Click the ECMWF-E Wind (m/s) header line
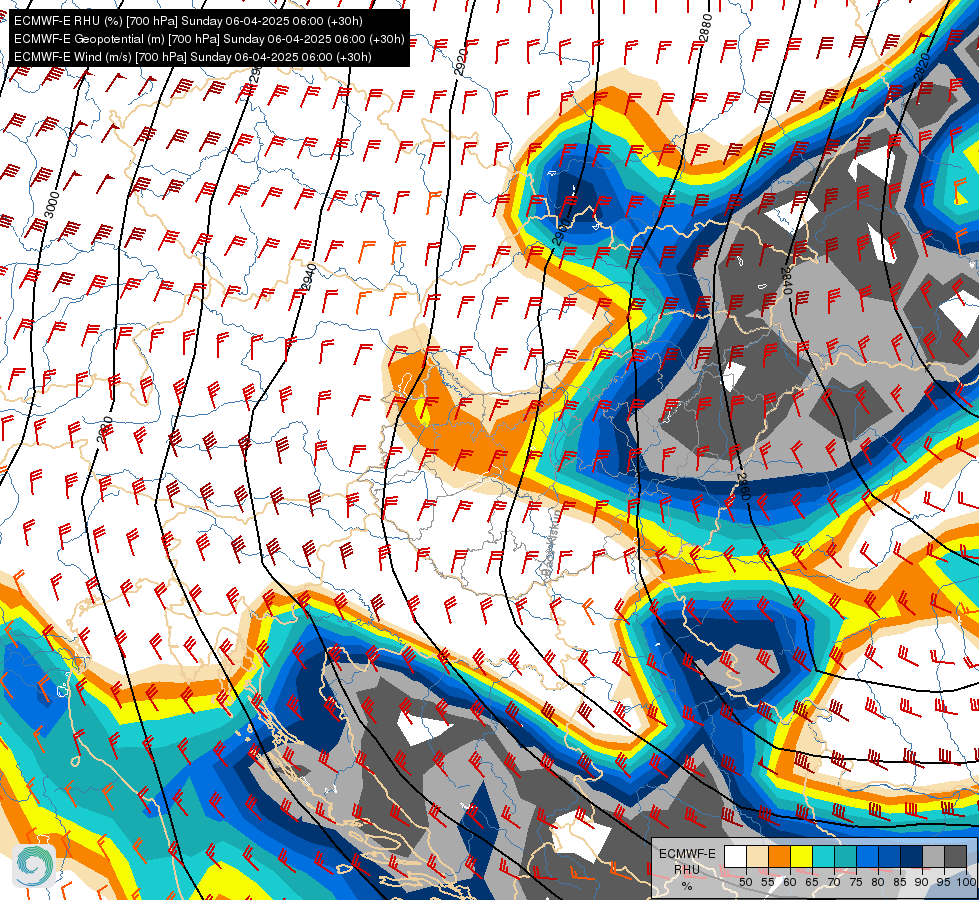Image resolution: width=979 pixels, height=900 pixels. click(x=192, y=57)
